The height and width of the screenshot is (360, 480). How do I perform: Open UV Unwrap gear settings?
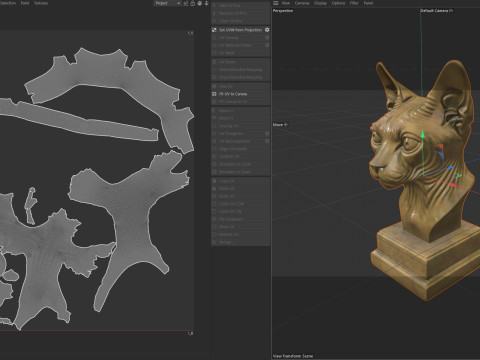click(267, 38)
